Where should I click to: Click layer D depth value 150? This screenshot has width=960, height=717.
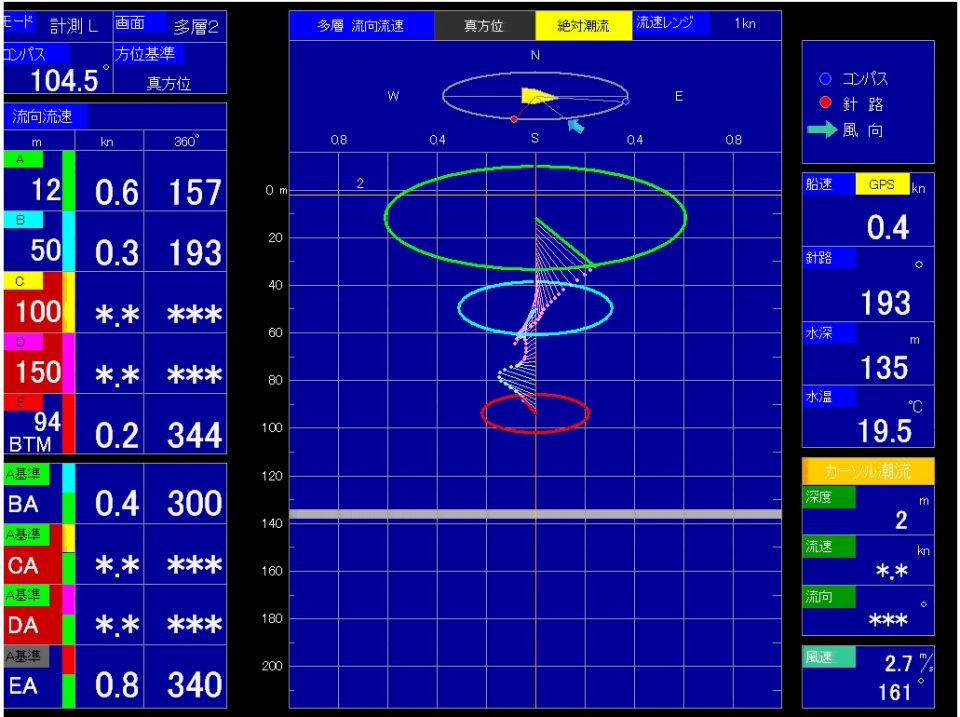pyautogui.click(x=38, y=372)
